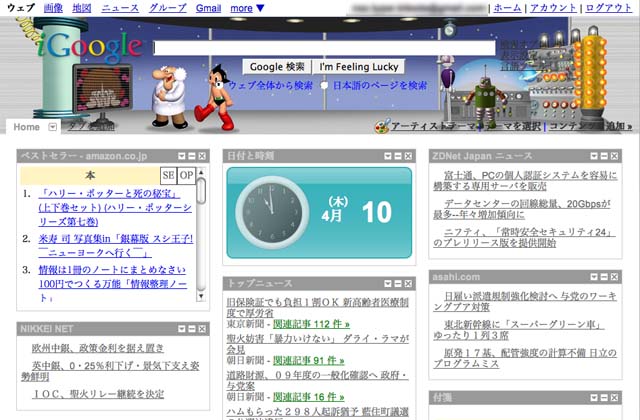Switch to the OP tab in amazon gadget

(187, 176)
